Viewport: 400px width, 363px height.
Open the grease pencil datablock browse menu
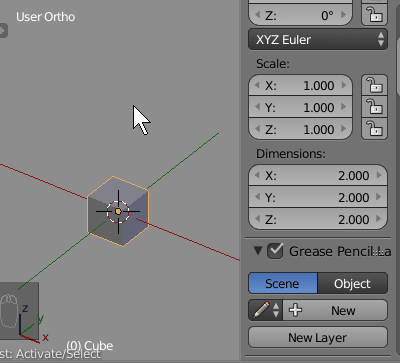pos(266,310)
